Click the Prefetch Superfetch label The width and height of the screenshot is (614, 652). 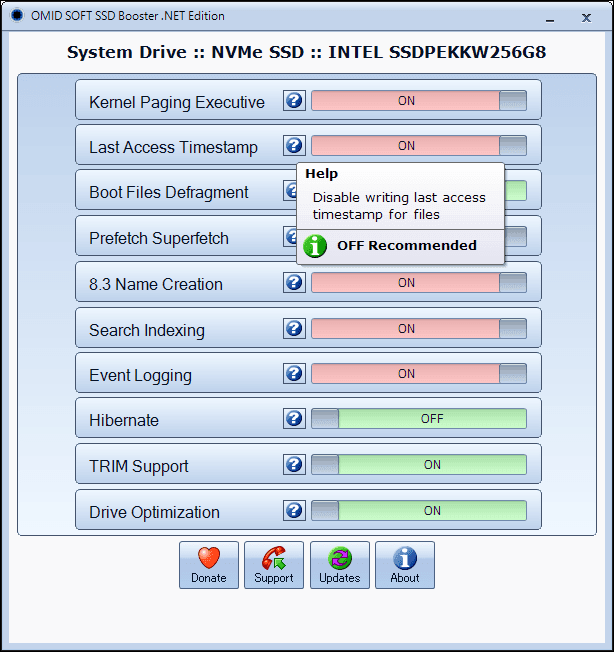click(159, 238)
